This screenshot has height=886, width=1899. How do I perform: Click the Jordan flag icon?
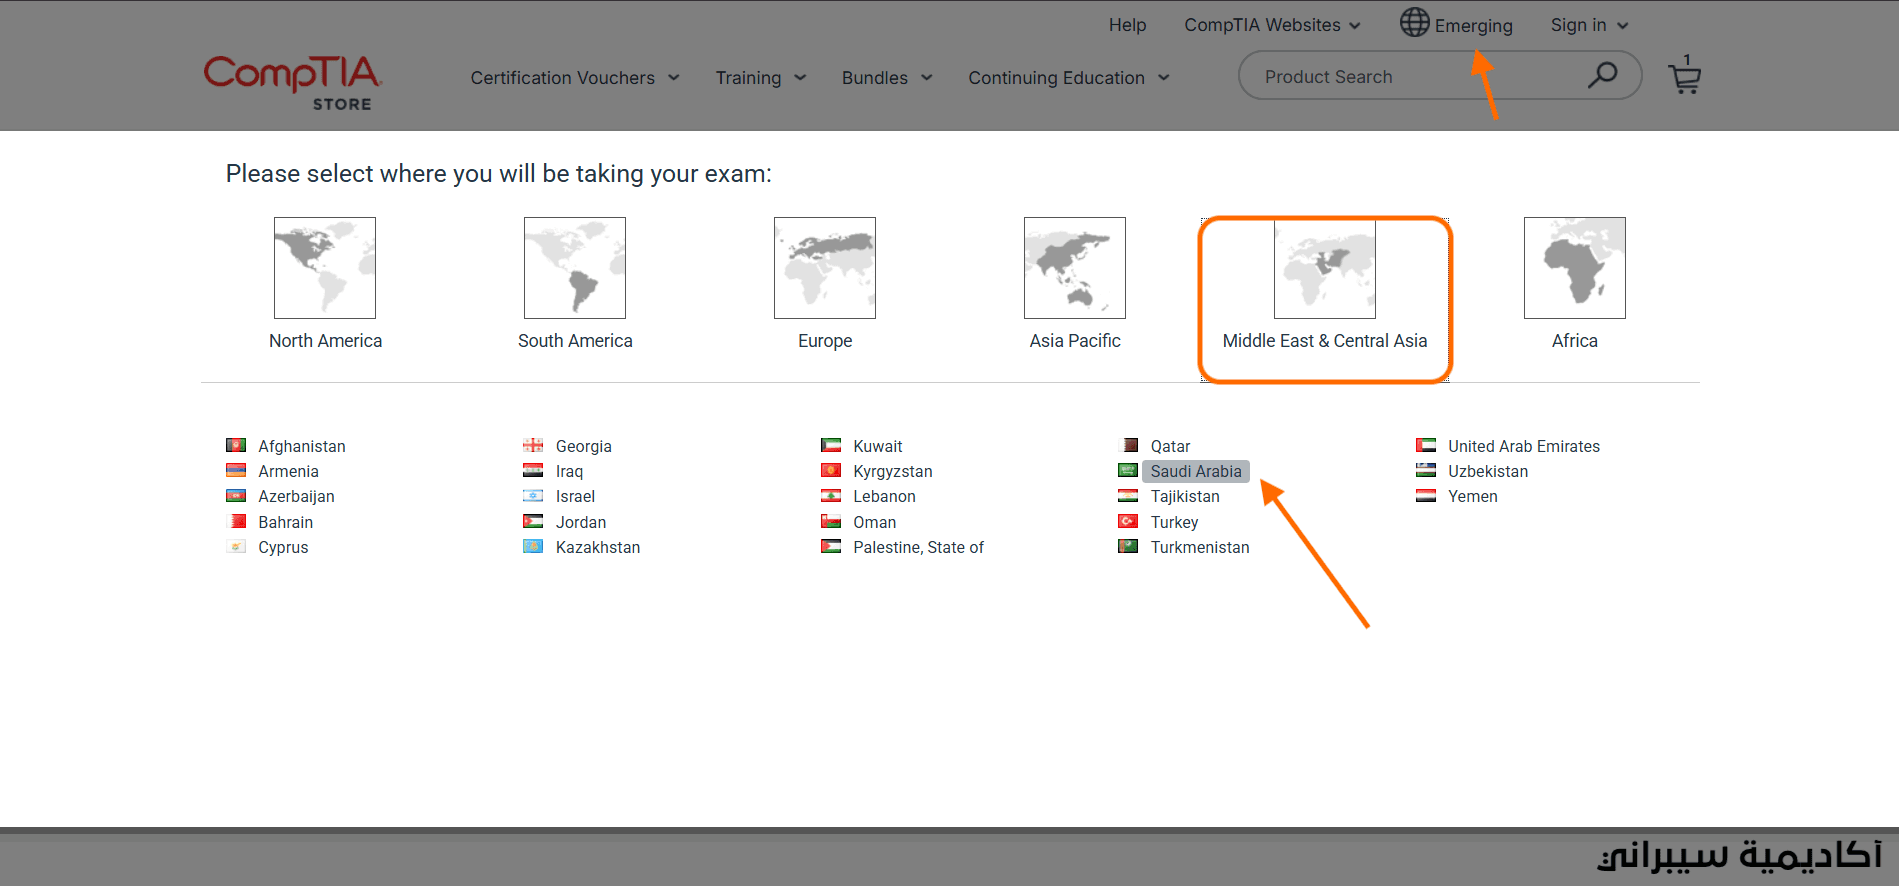[533, 521]
